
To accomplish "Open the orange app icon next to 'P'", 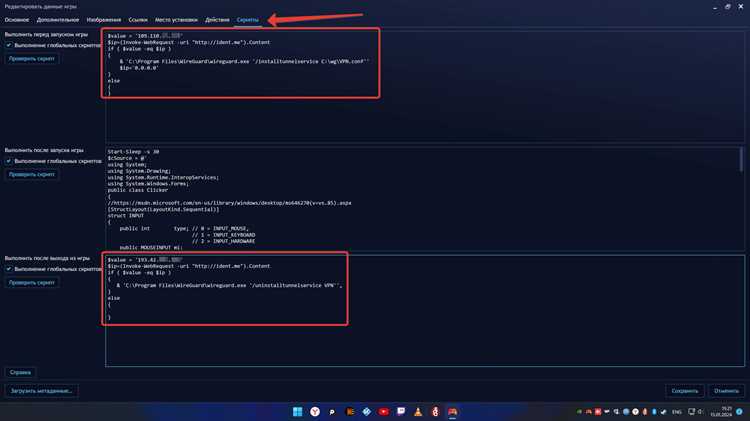I will tap(350, 411).
